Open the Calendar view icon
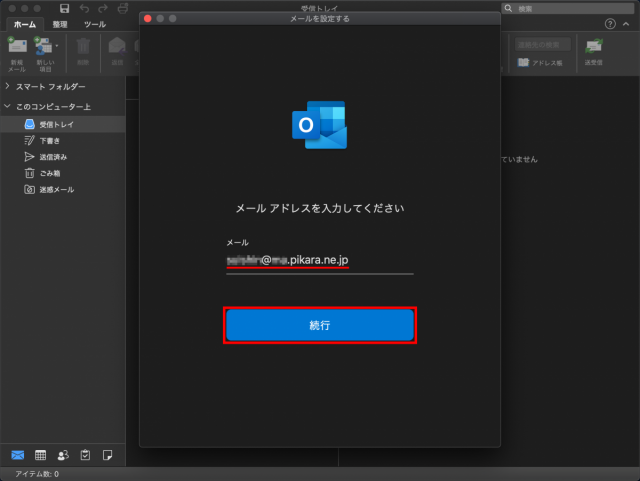 [x=41, y=454]
